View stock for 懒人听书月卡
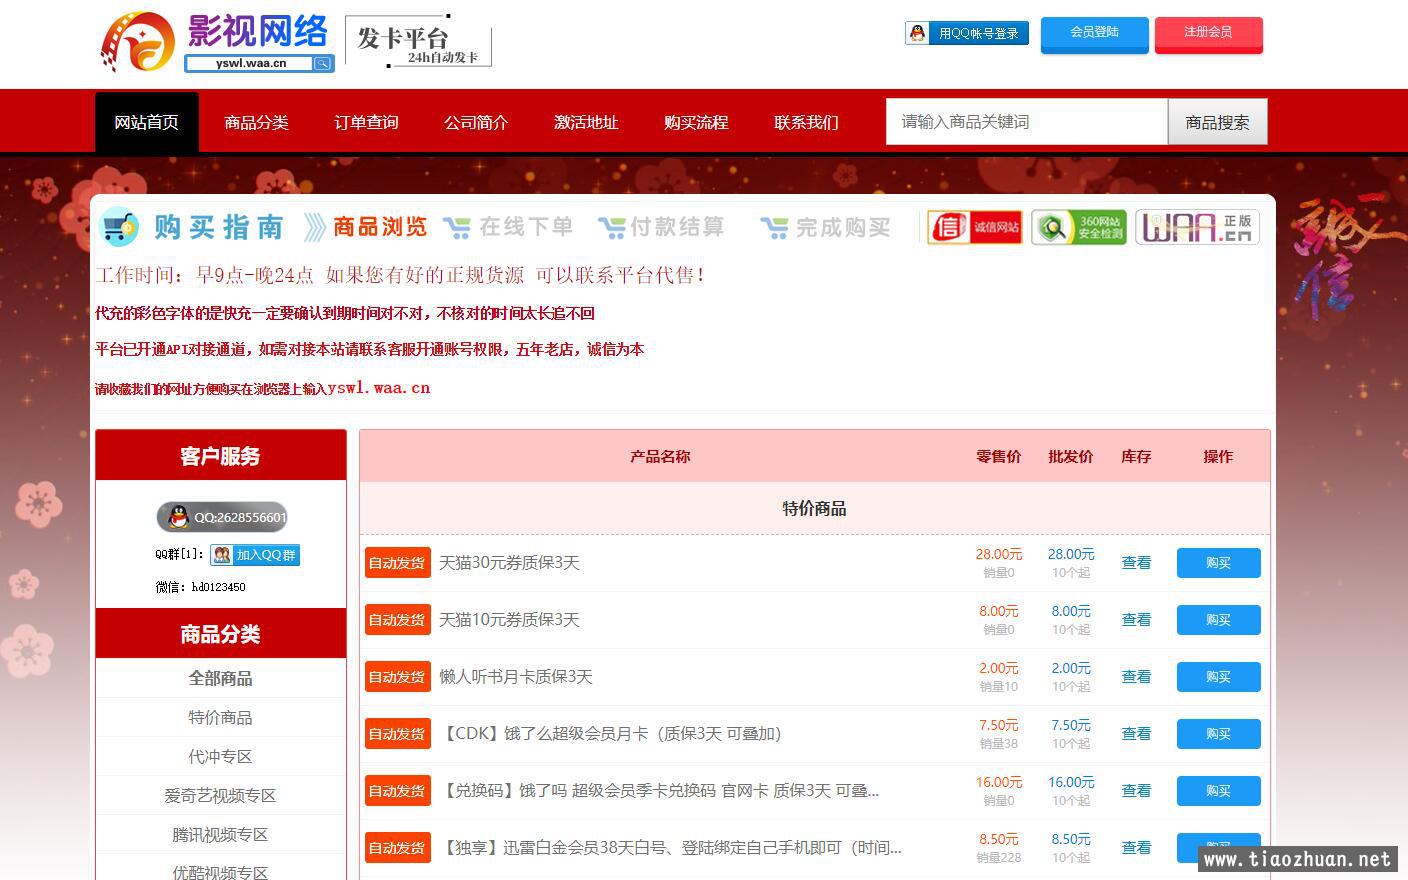The image size is (1408, 880). pos(1136,677)
